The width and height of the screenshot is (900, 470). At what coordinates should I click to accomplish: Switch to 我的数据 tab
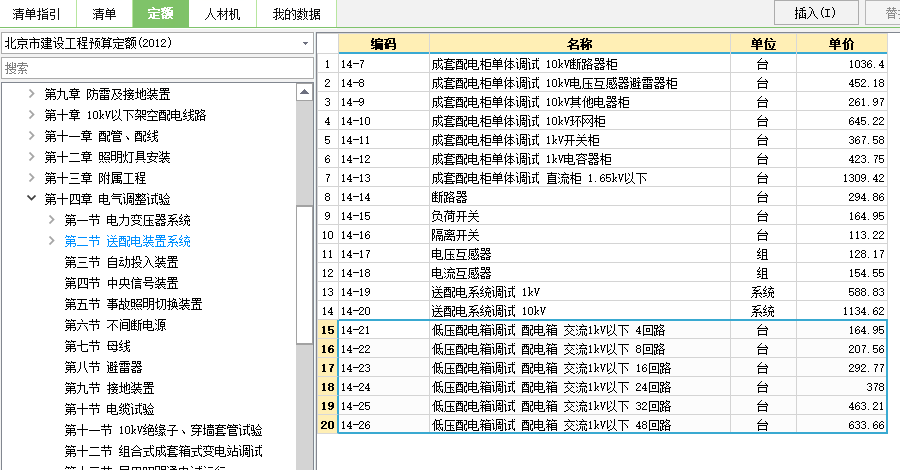pyautogui.click(x=296, y=14)
